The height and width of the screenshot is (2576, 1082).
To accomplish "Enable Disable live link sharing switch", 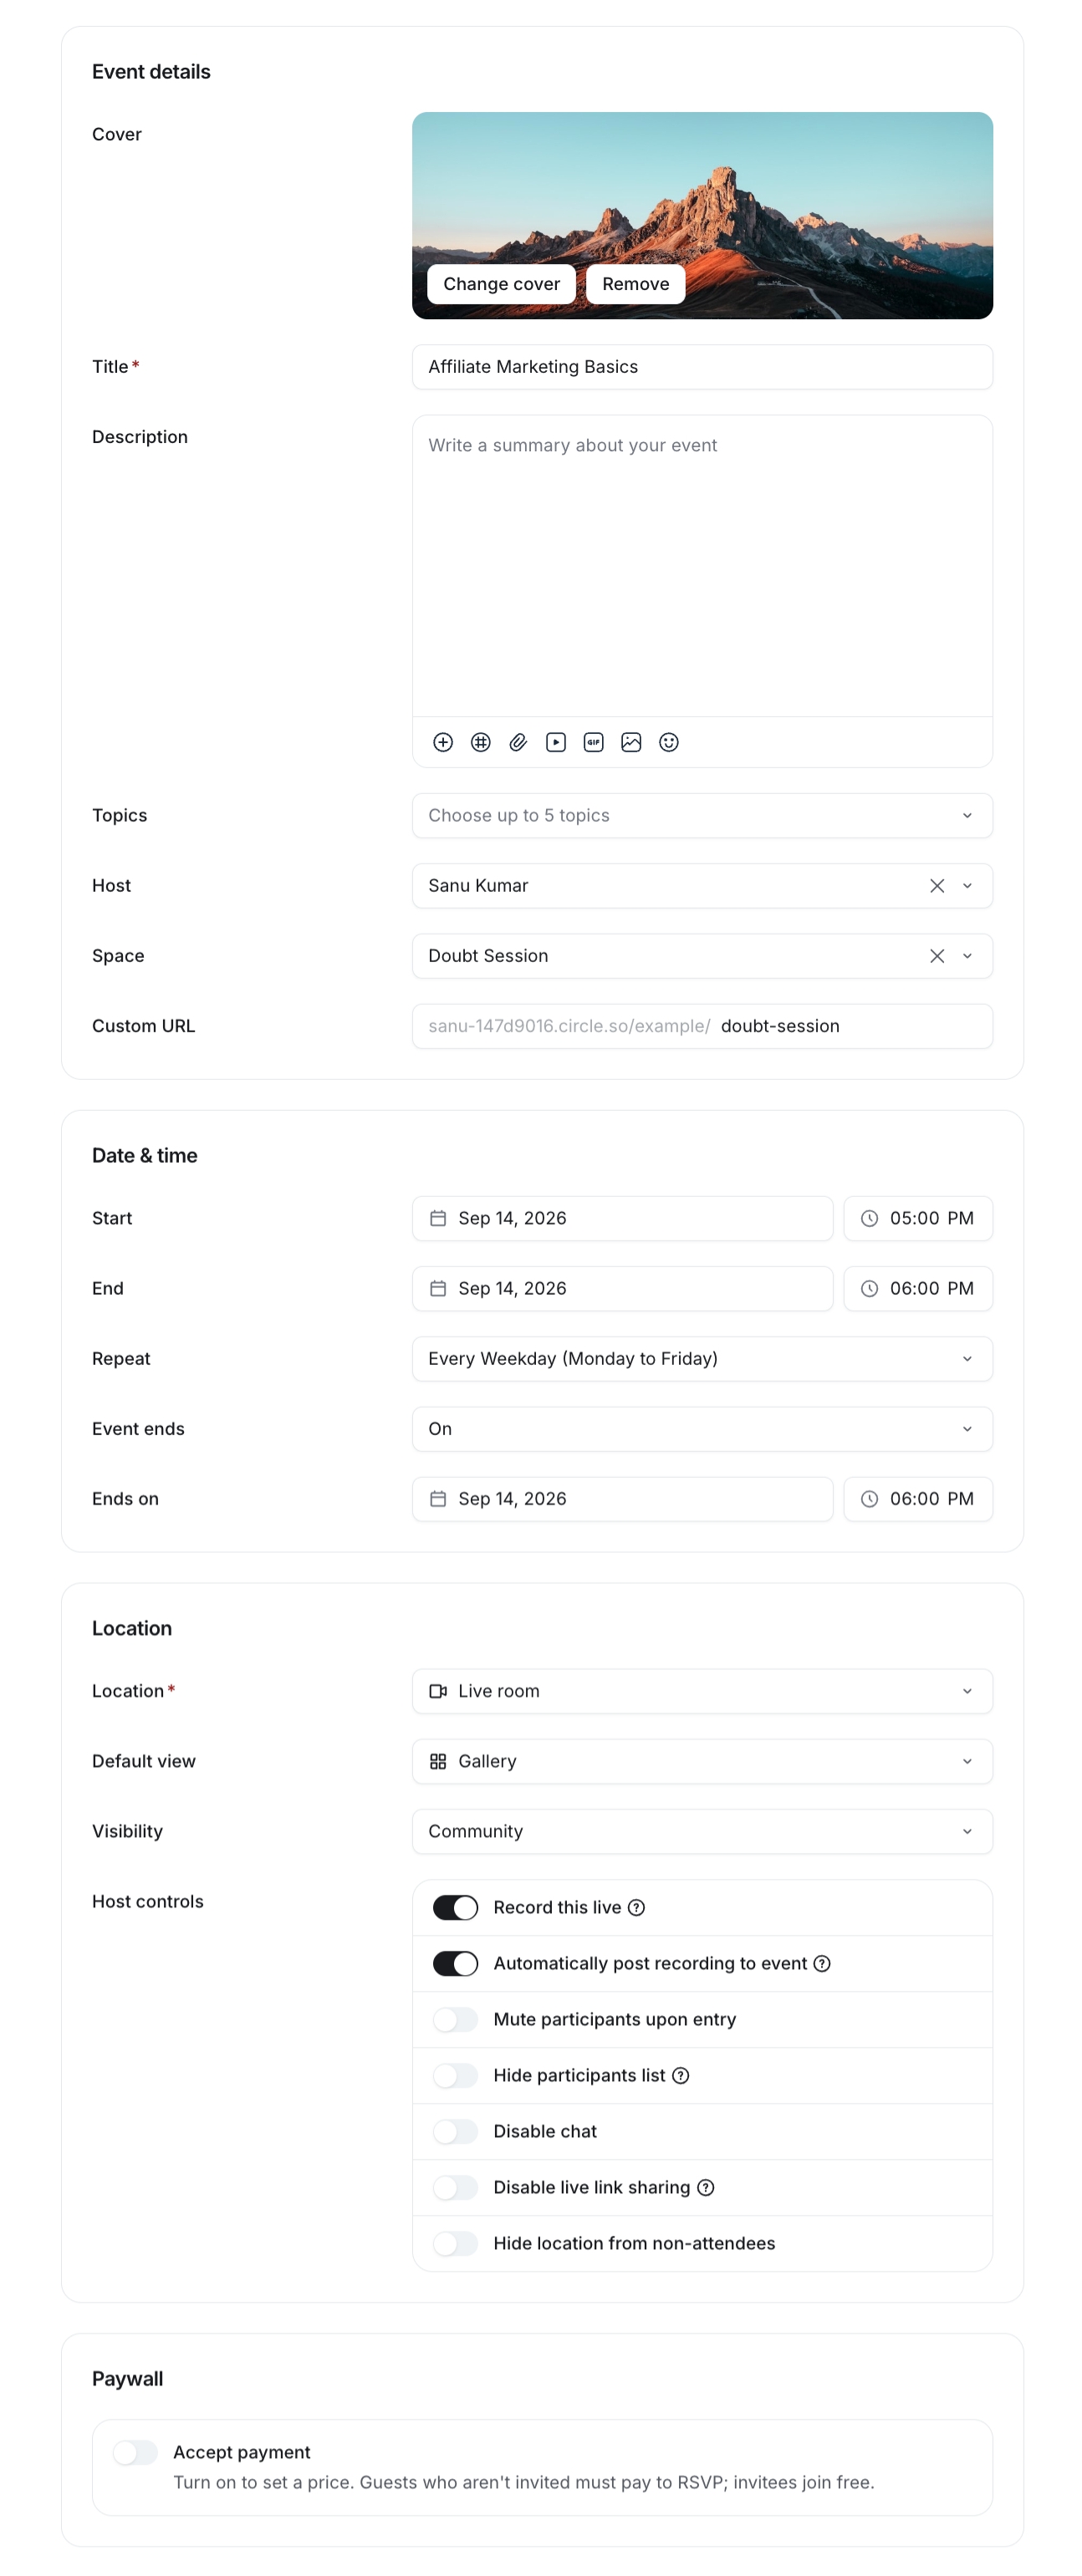I will (x=455, y=2188).
